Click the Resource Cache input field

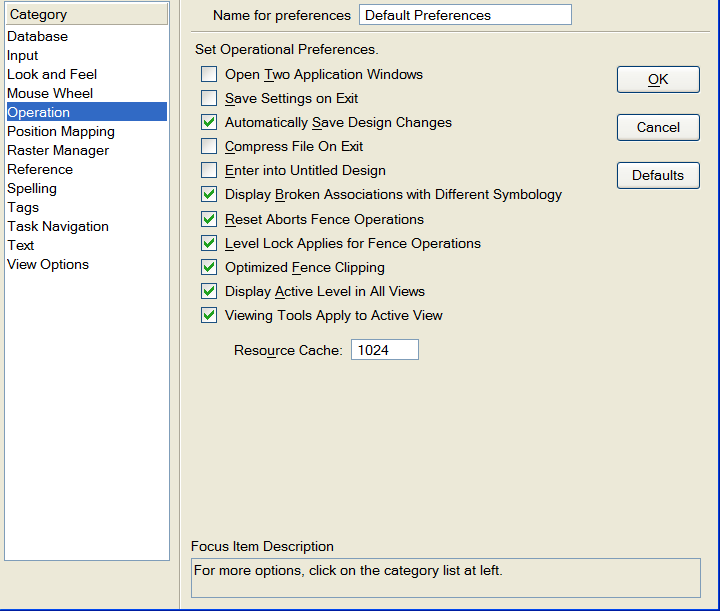[x=385, y=350]
